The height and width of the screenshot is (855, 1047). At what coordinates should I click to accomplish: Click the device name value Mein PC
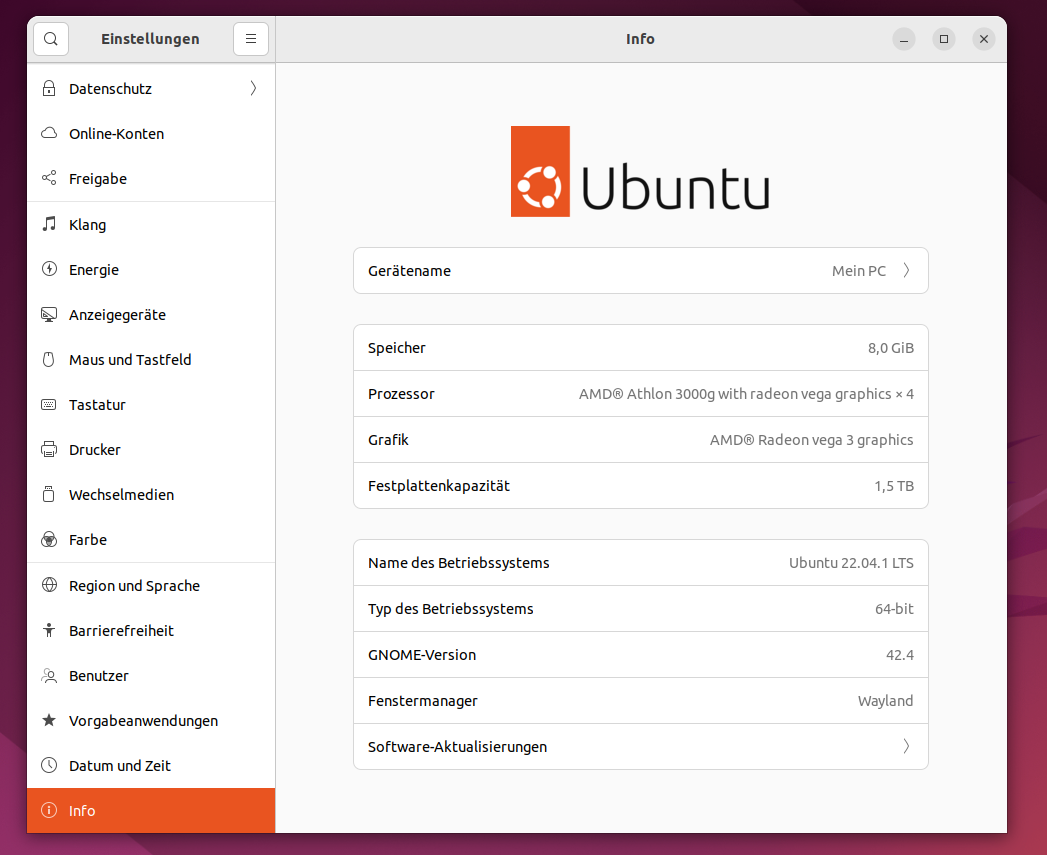859,271
